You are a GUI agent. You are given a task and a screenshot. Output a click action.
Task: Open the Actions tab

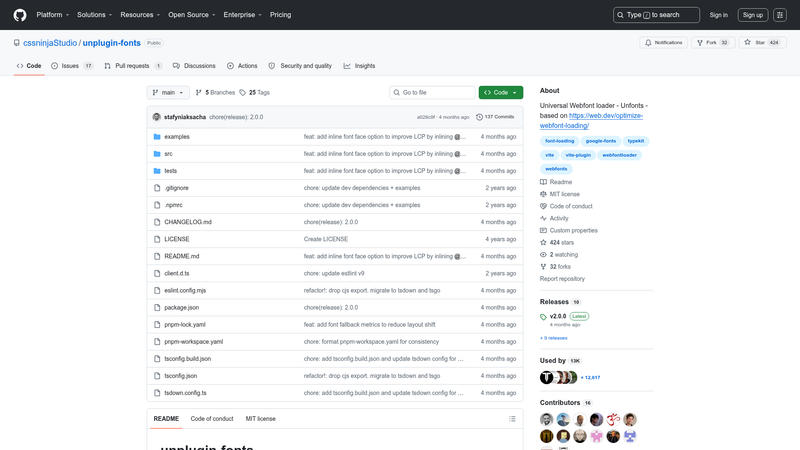tap(242, 66)
